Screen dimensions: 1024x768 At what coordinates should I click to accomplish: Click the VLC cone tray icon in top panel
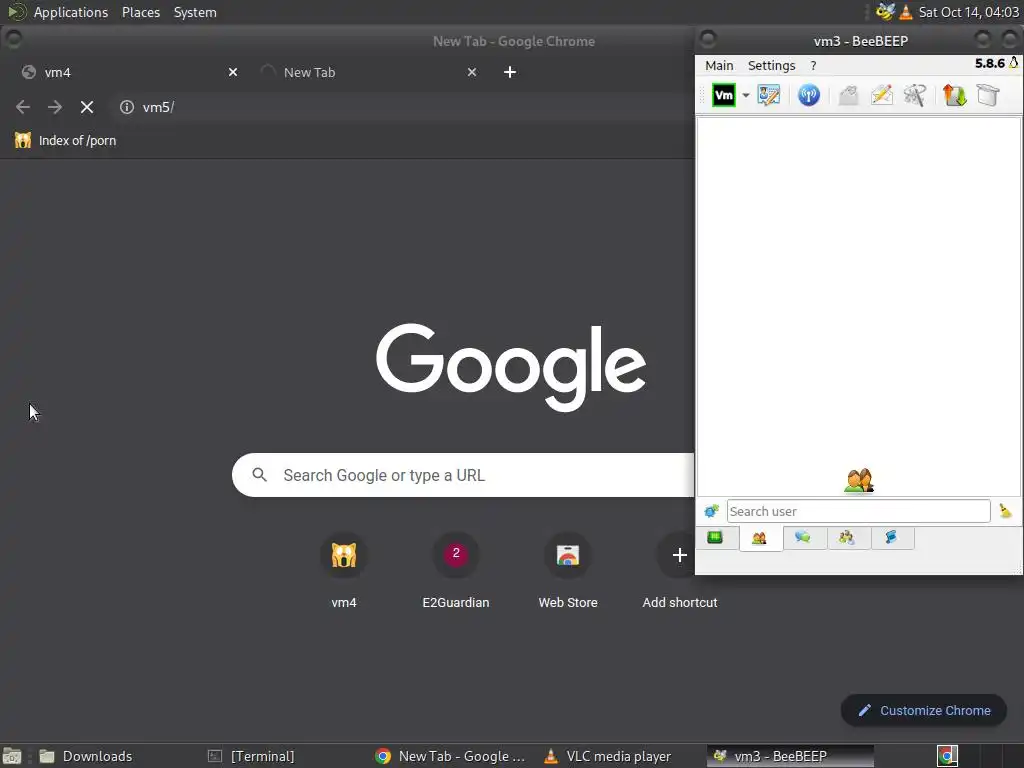(x=905, y=12)
